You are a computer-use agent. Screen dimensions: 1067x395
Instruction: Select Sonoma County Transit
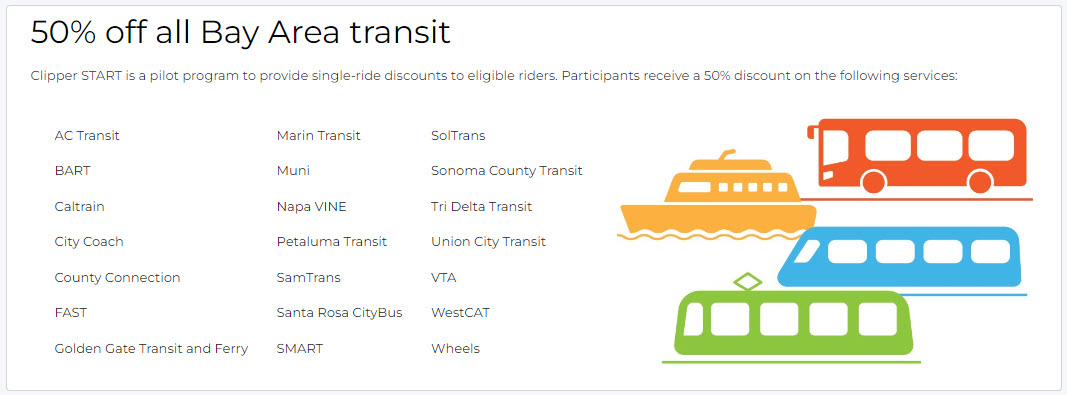coord(507,171)
